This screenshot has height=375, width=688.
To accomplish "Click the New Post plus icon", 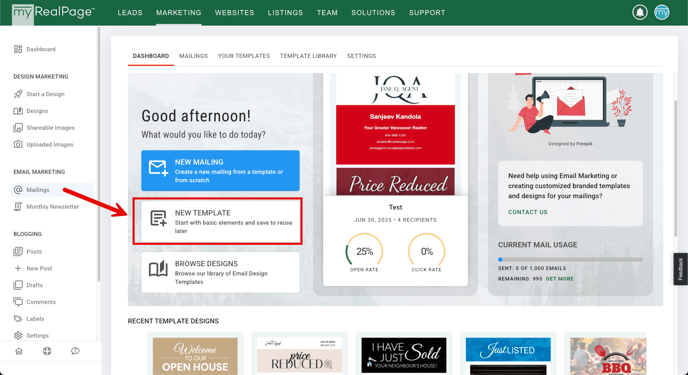I will (18, 268).
